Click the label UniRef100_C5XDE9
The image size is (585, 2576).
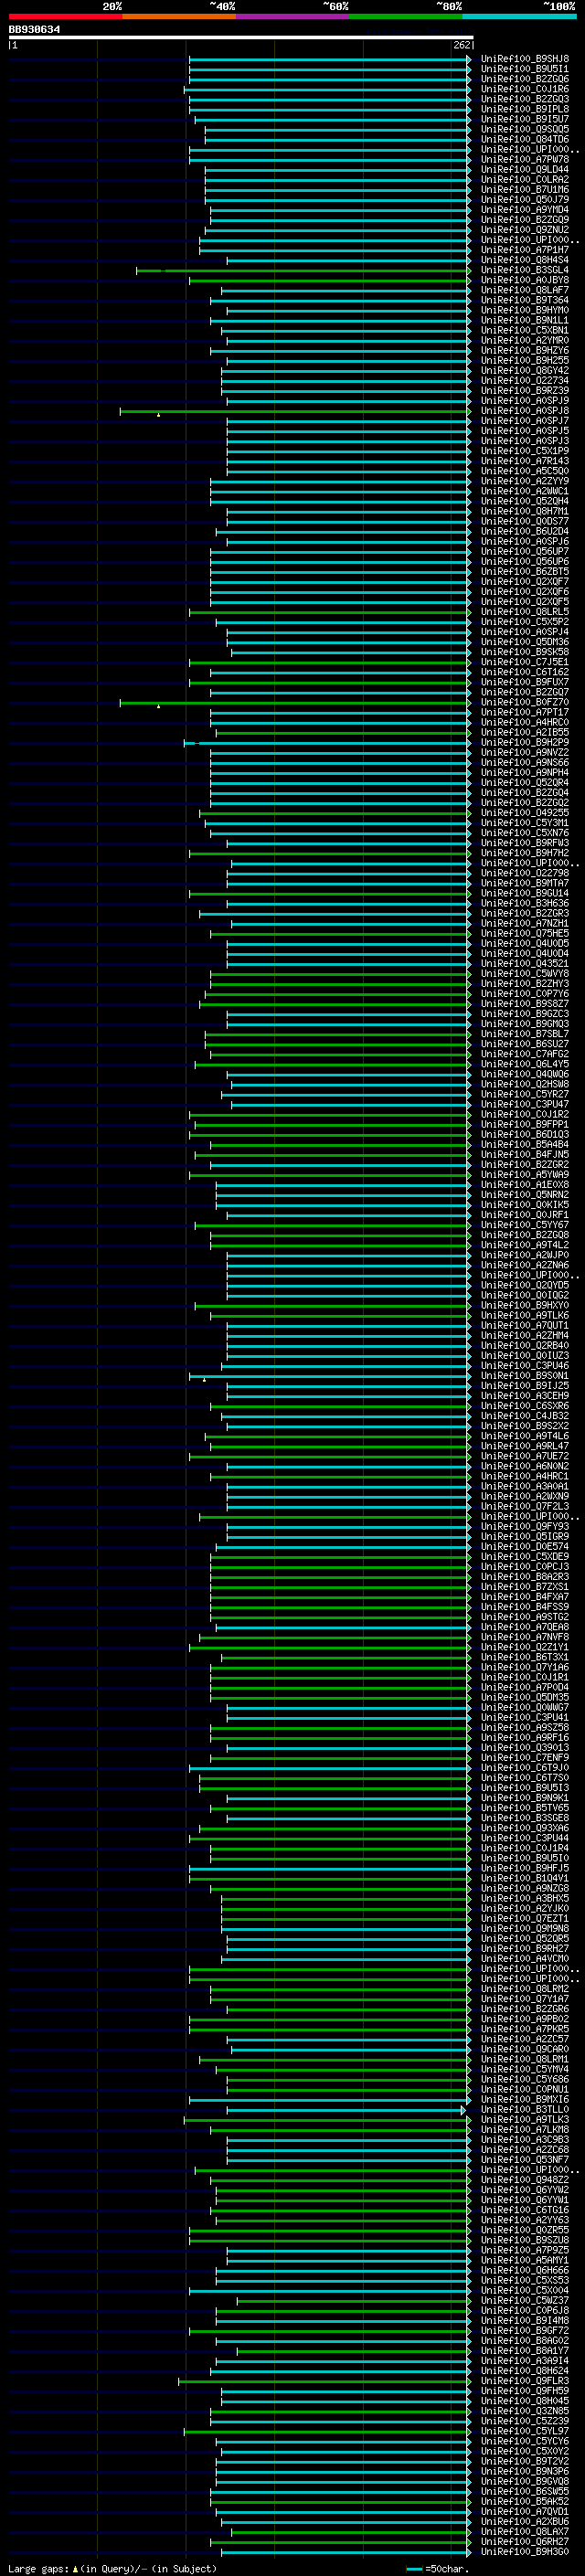(525, 1556)
